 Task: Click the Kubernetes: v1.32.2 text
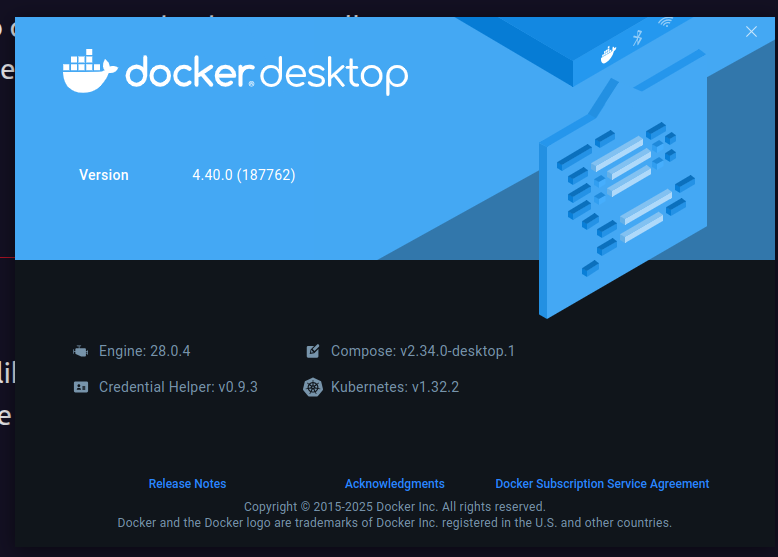(x=395, y=387)
